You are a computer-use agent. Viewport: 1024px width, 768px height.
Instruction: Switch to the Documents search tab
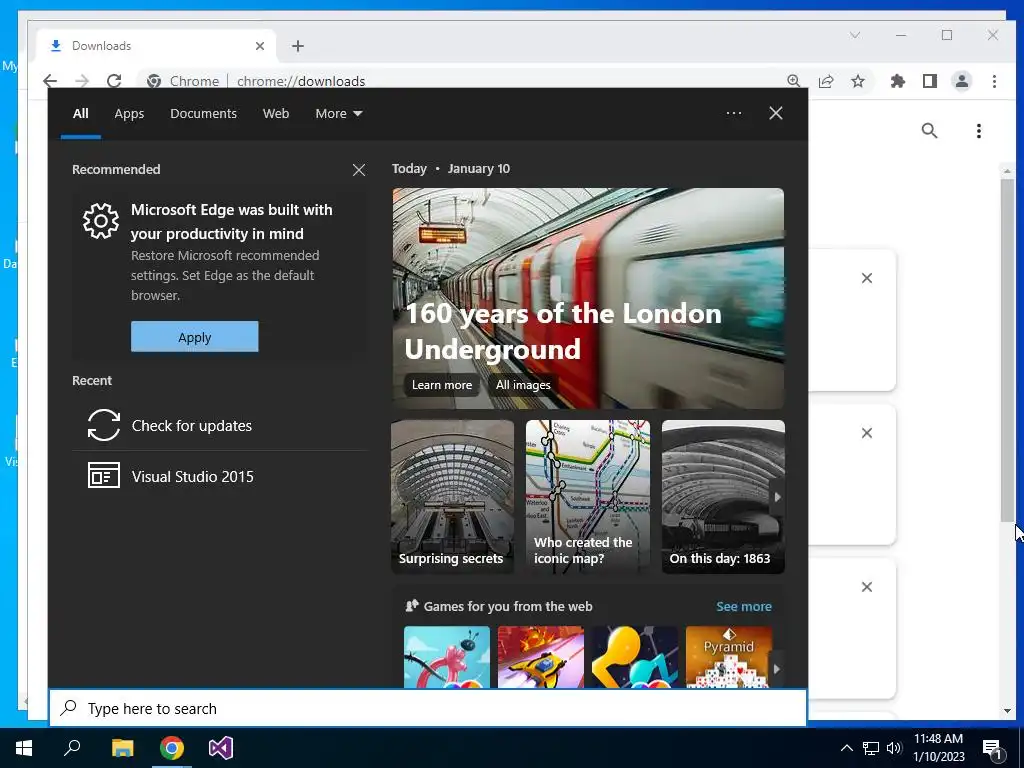[x=203, y=114]
